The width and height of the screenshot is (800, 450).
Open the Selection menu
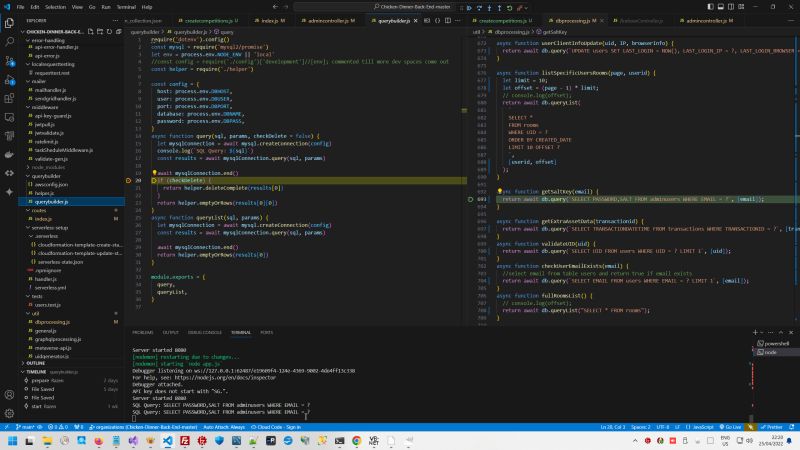pos(56,7)
